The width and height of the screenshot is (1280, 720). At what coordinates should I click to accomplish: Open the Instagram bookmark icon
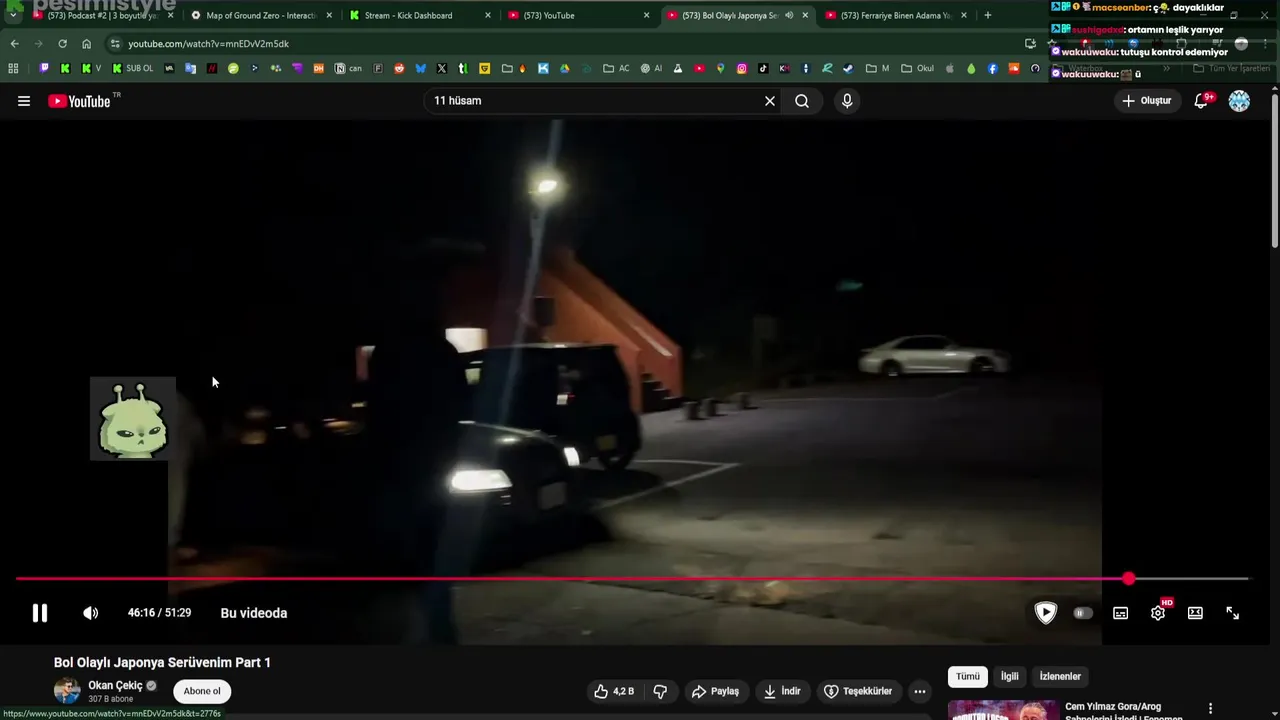[x=742, y=69]
